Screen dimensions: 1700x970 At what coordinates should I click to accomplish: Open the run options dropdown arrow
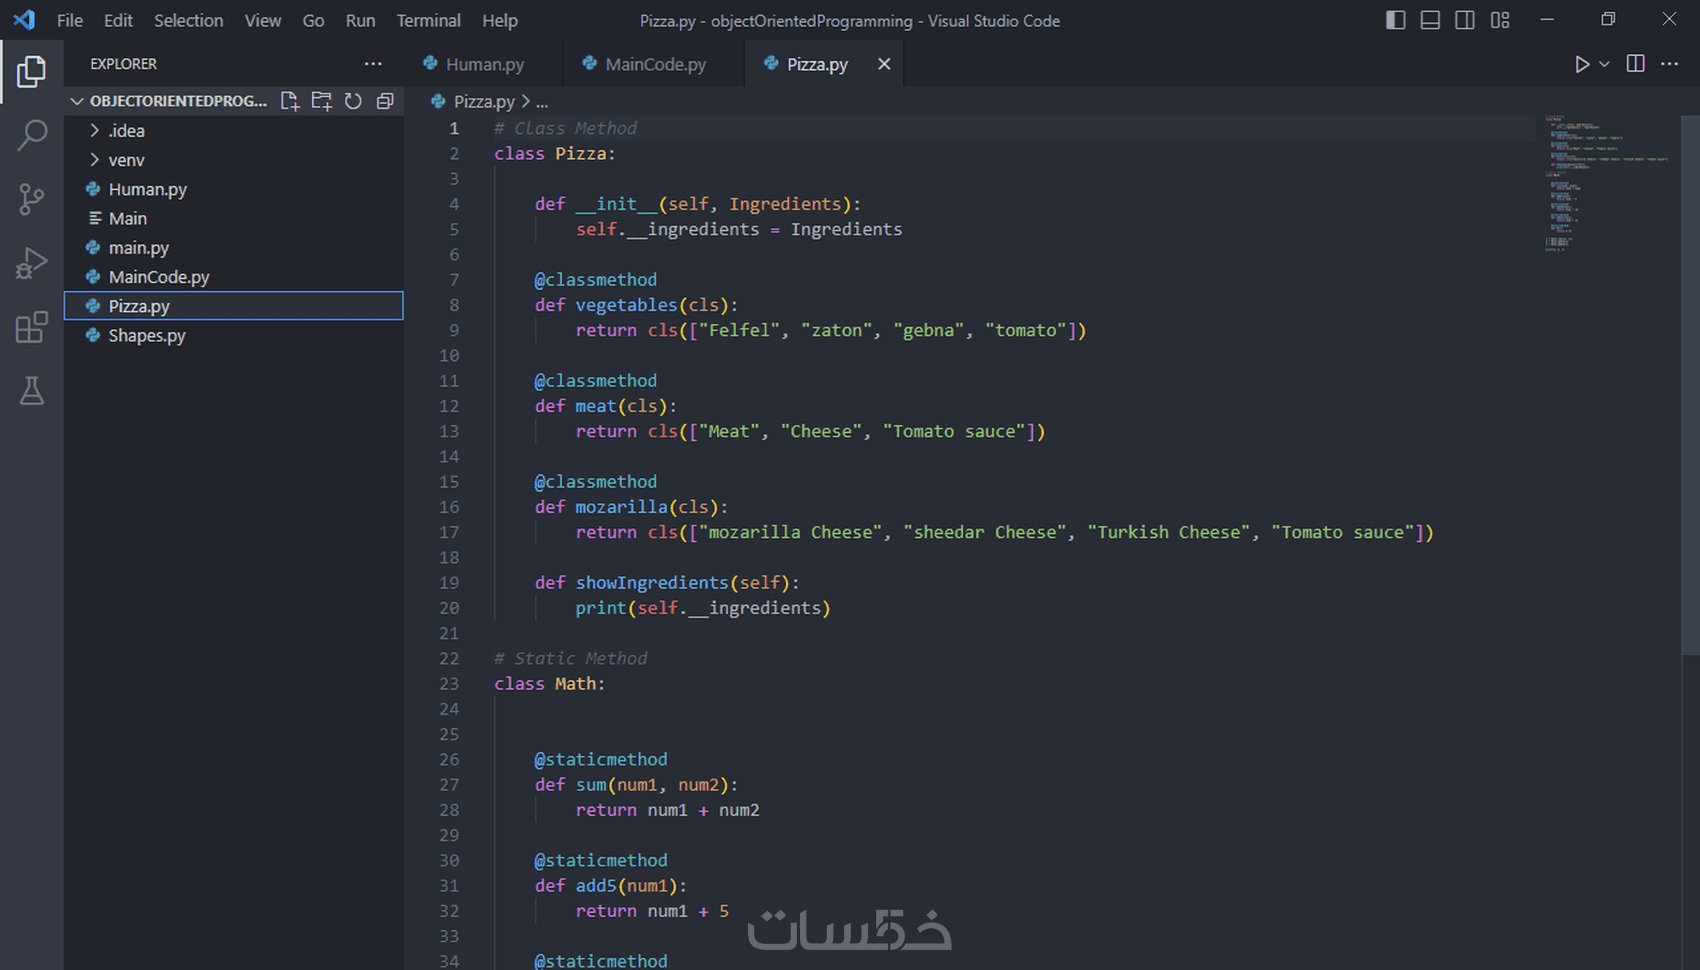(x=1604, y=64)
